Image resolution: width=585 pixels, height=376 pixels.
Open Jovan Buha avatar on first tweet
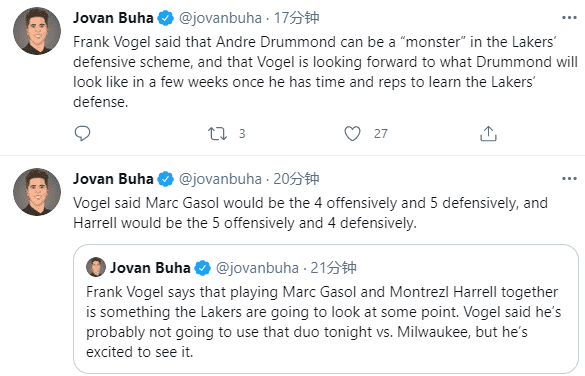coord(37,31)
